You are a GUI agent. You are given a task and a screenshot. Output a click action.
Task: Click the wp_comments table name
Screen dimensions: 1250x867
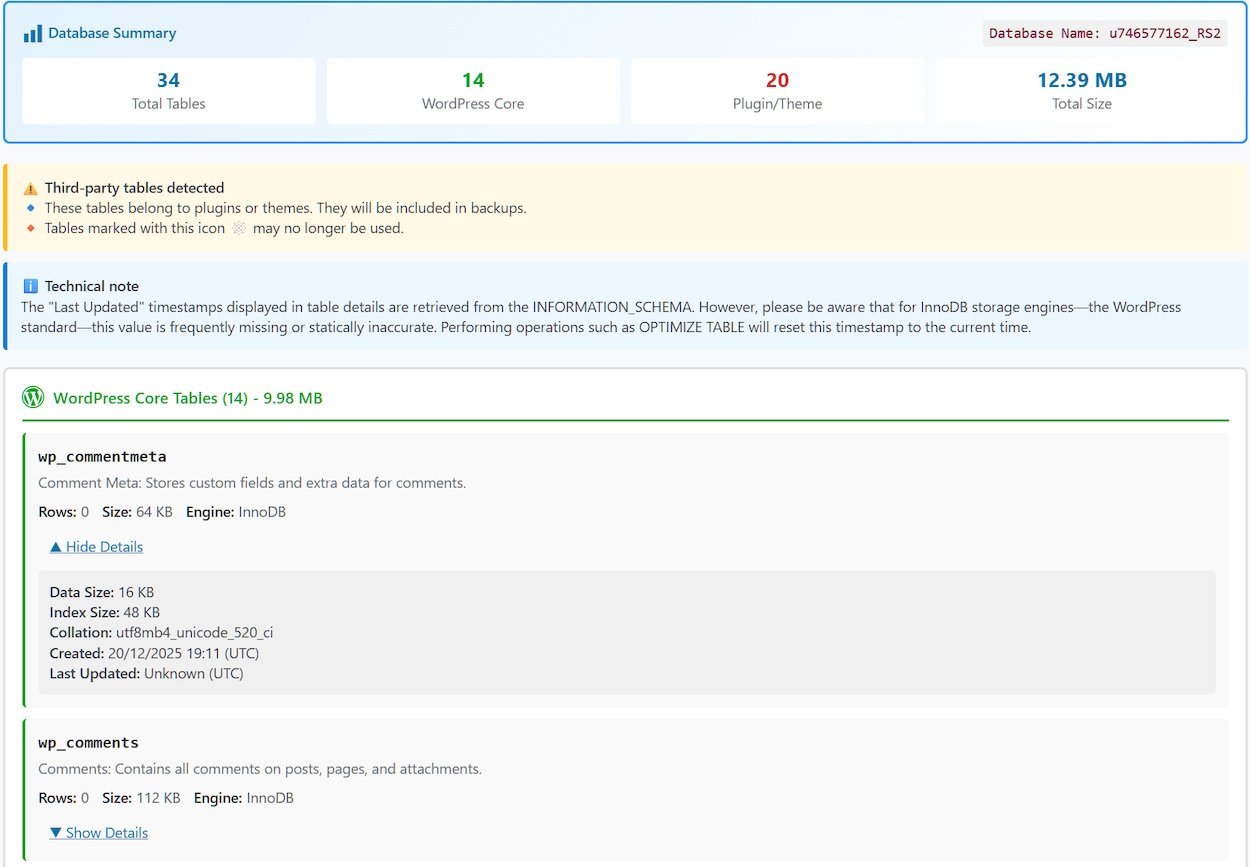click(x=88, y=743)
